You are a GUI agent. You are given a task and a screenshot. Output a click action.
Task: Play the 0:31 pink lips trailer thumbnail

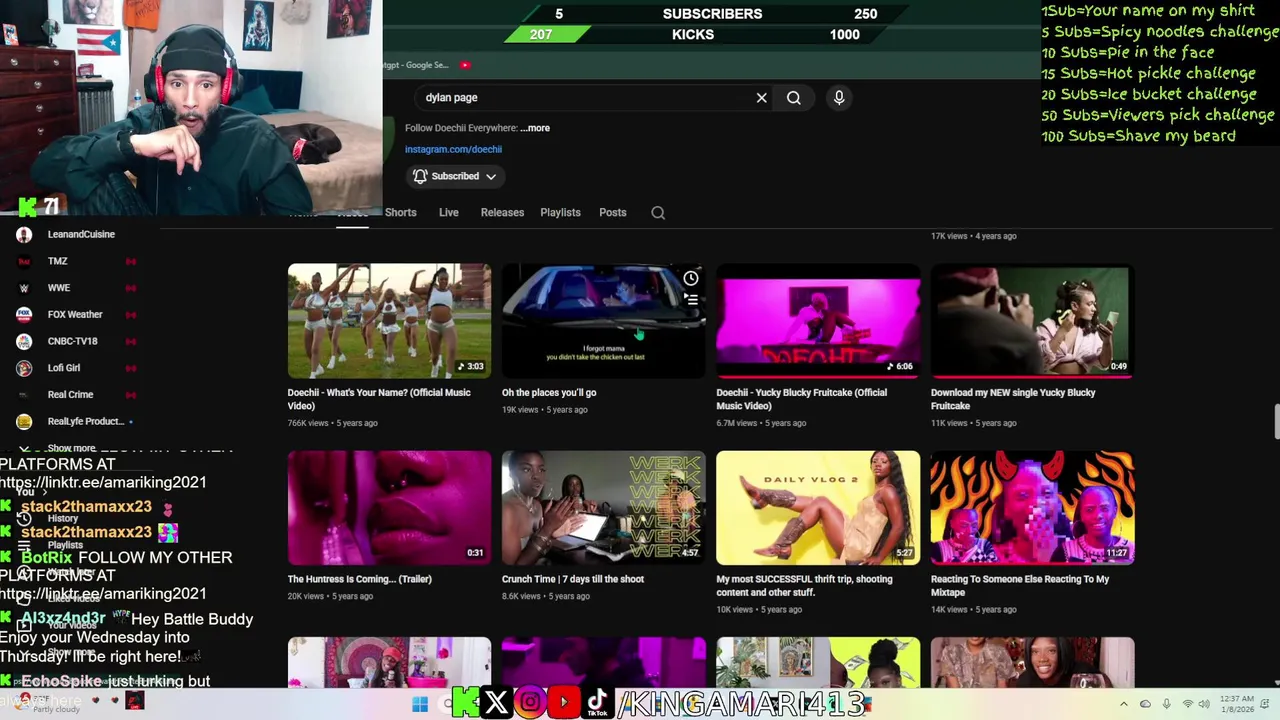(x=389, y=507)
